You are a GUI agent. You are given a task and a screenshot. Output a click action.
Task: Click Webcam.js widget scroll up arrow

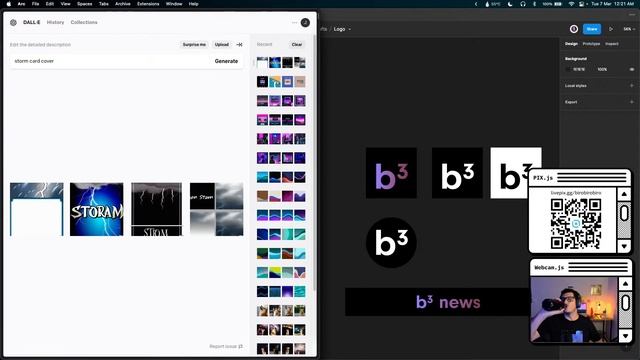(x=625, y=283)
